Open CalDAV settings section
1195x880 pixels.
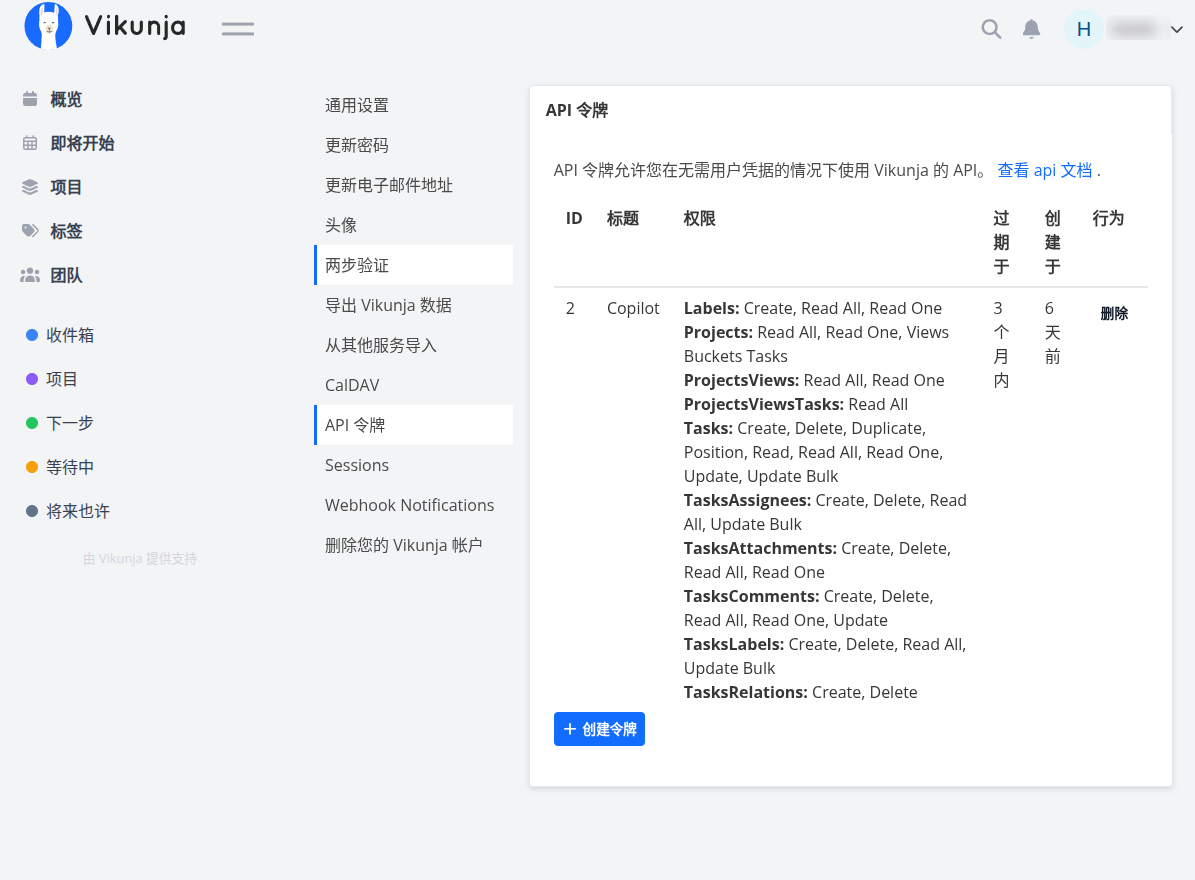coord(414,386)
